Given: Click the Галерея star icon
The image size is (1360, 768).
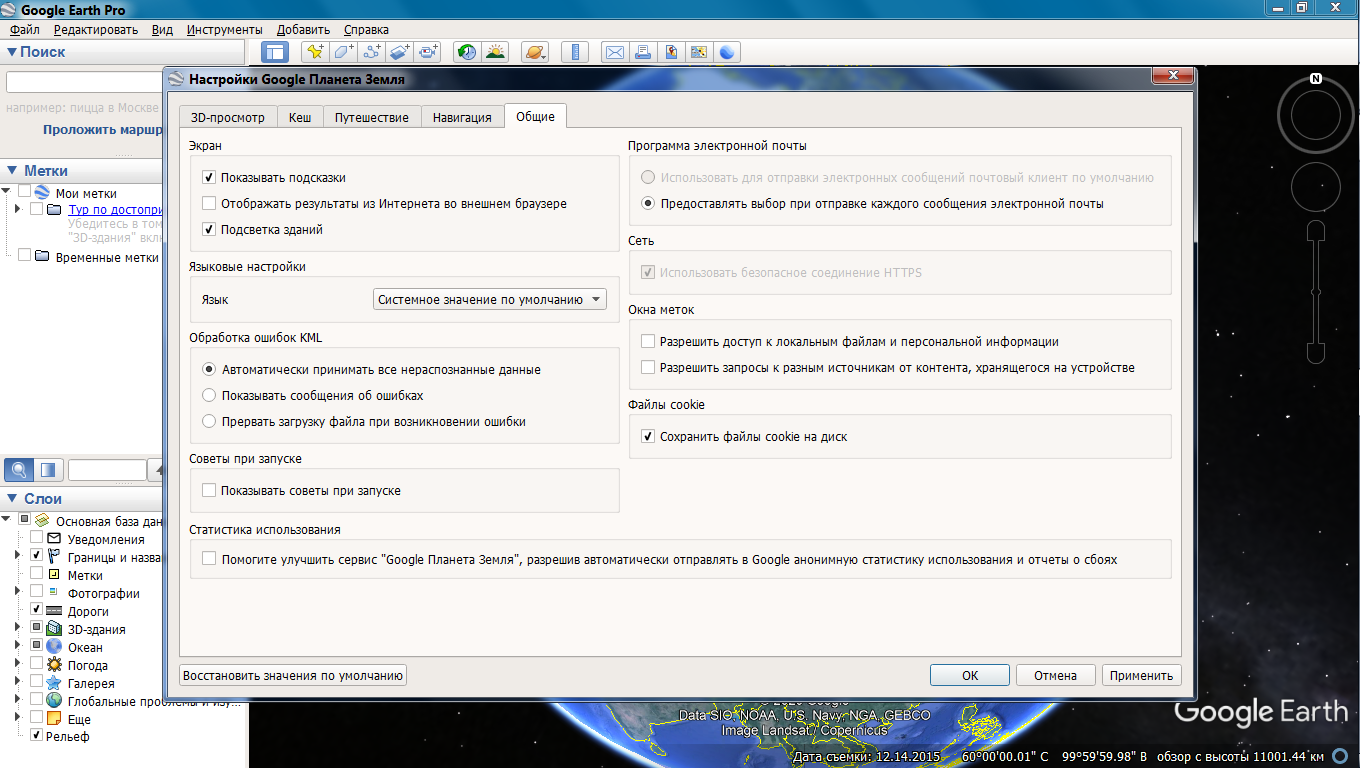Looking at the screenshot, I should coord(56,683).
